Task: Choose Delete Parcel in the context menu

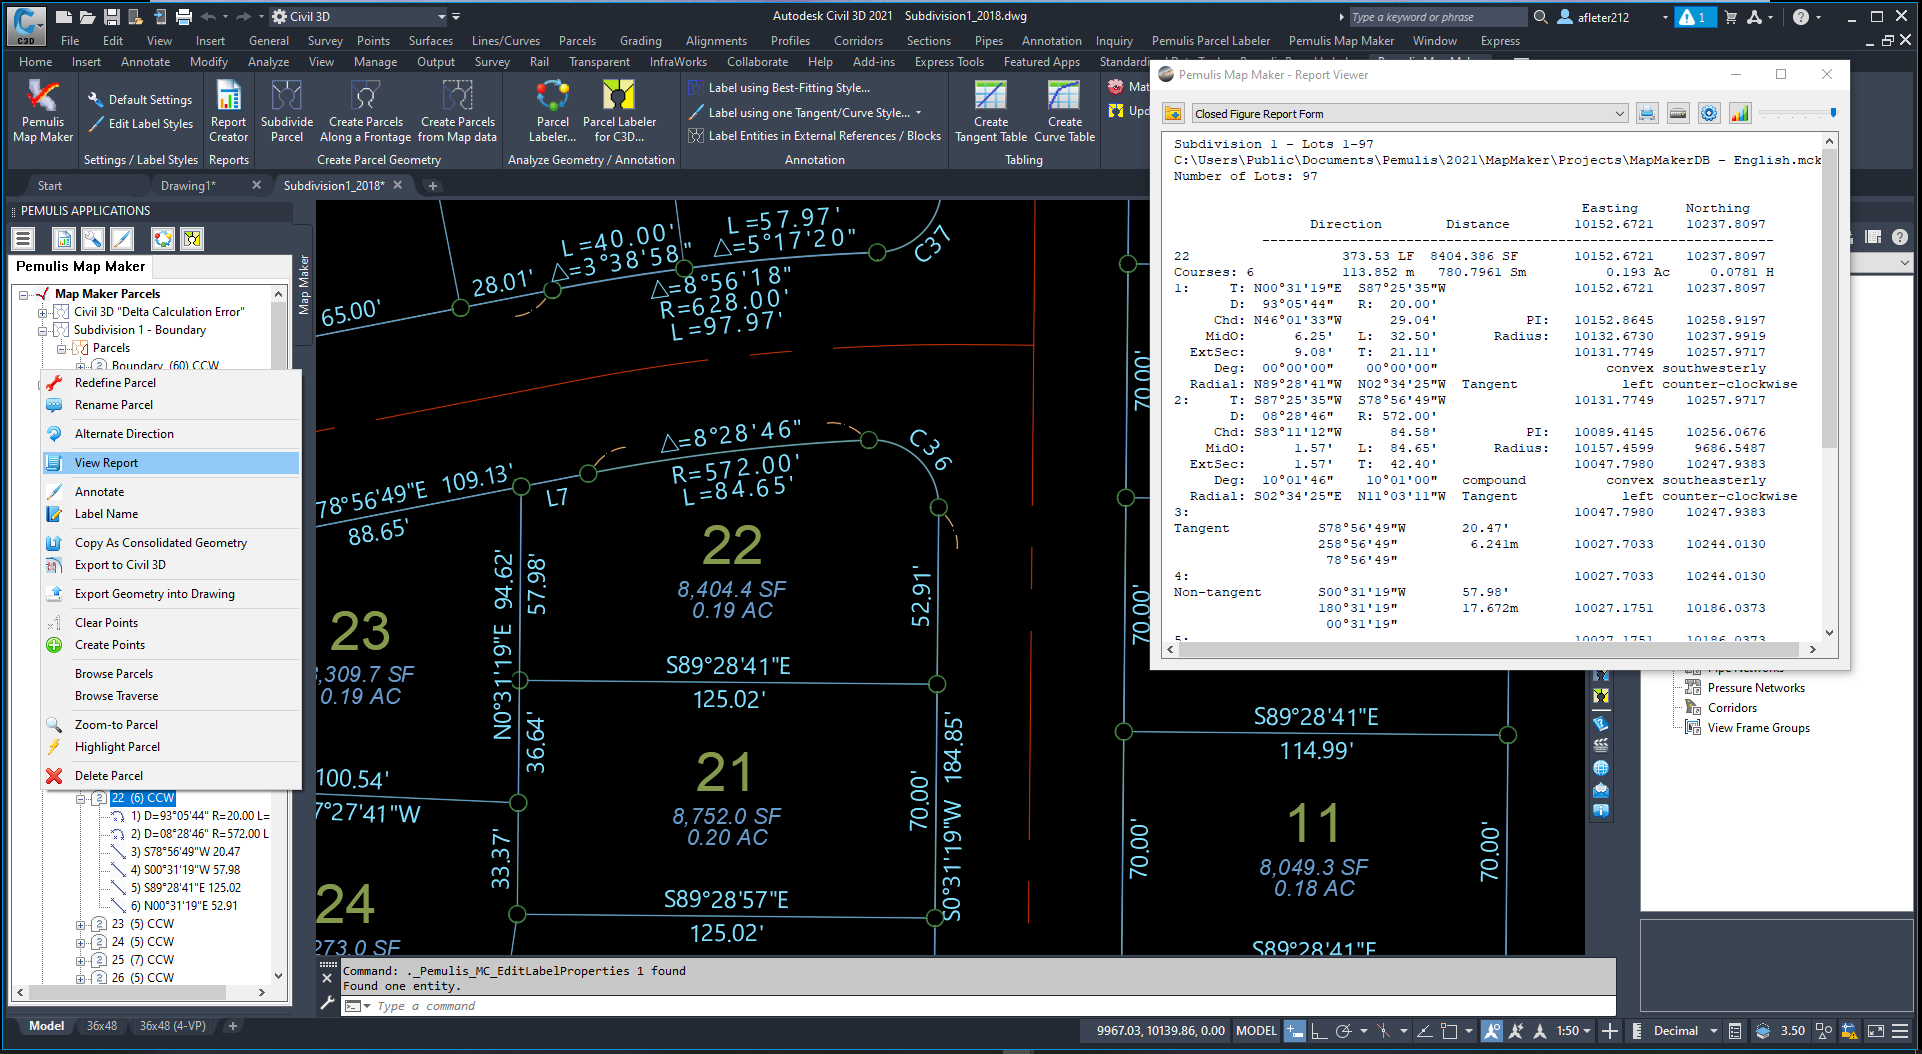Action: click(x=109, y=776)
